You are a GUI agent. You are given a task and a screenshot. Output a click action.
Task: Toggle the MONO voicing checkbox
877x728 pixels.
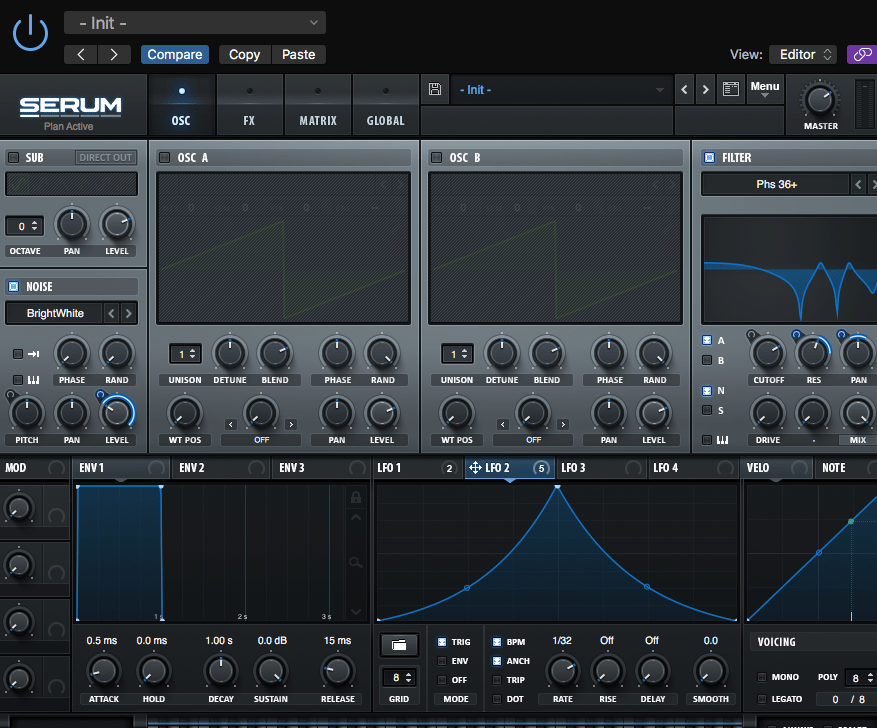tap(763, 677)
